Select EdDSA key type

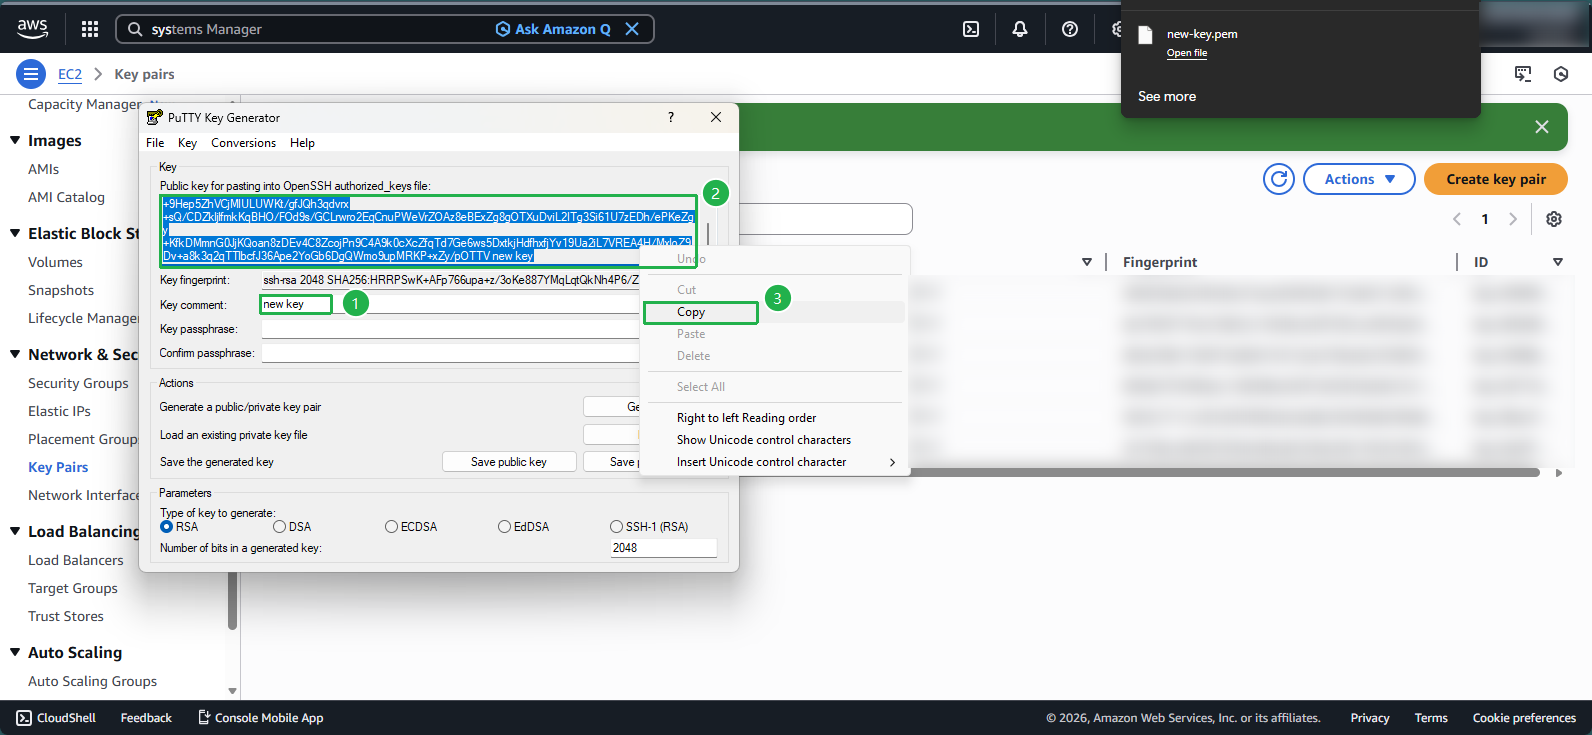pos(505,527)
